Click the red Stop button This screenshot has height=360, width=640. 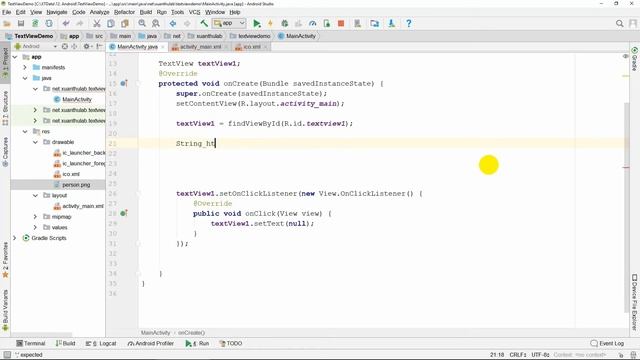coord(341,24)
